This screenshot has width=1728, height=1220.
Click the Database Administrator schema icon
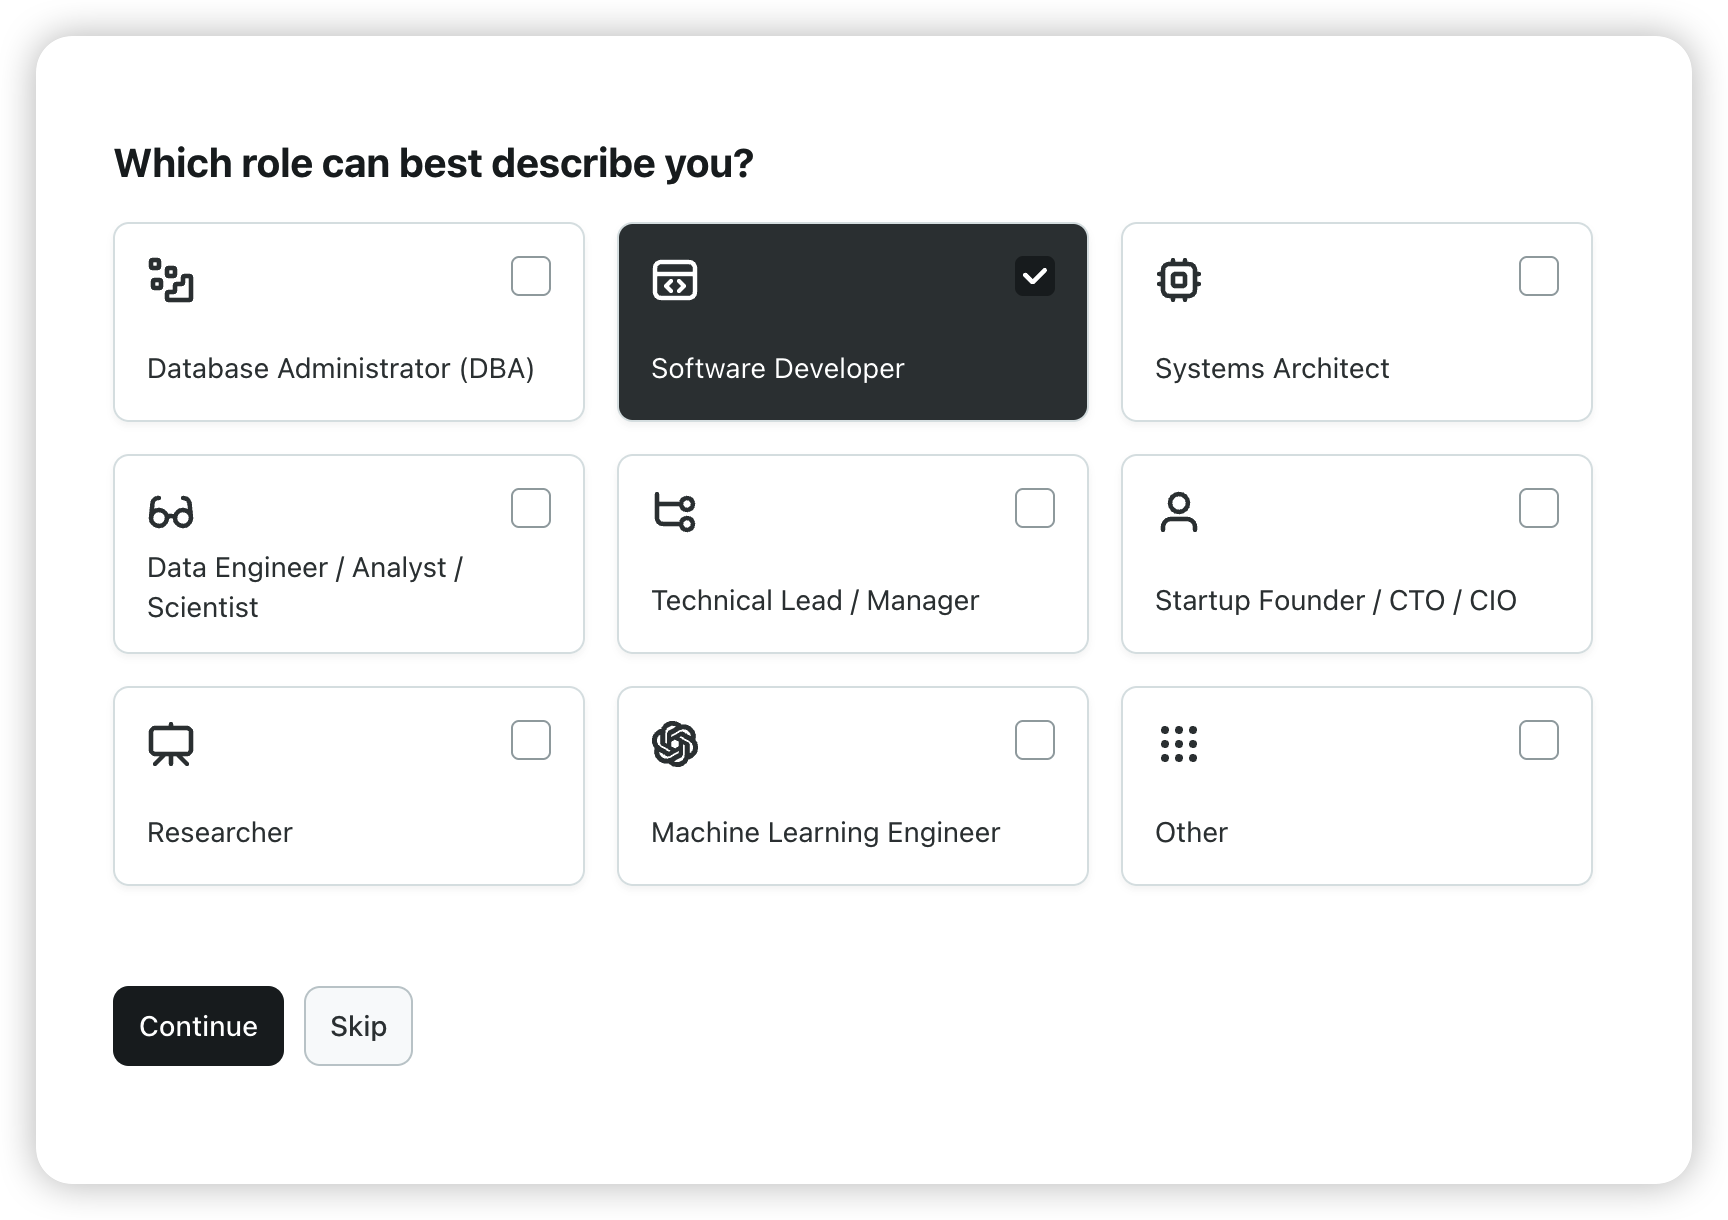[171, 280]
